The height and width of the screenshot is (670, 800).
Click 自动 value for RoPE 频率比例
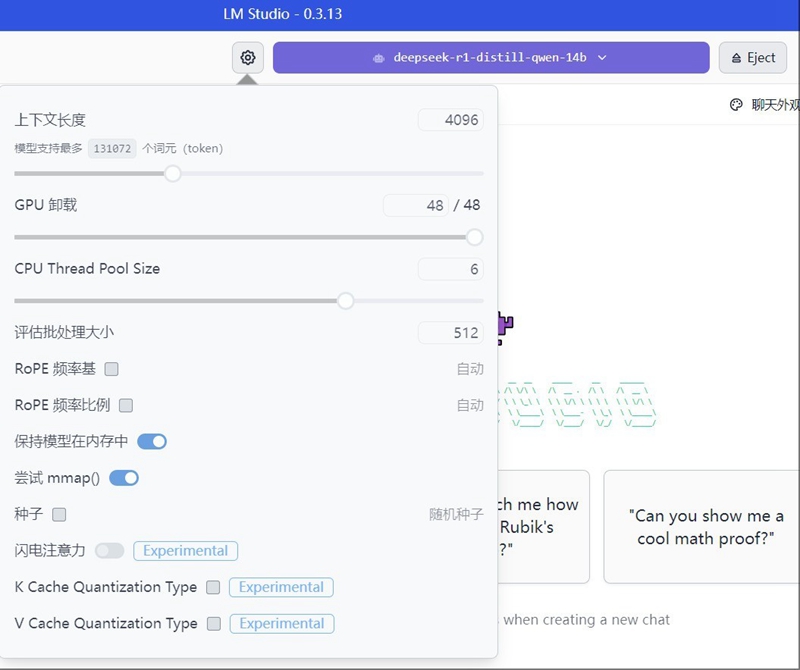470,405
